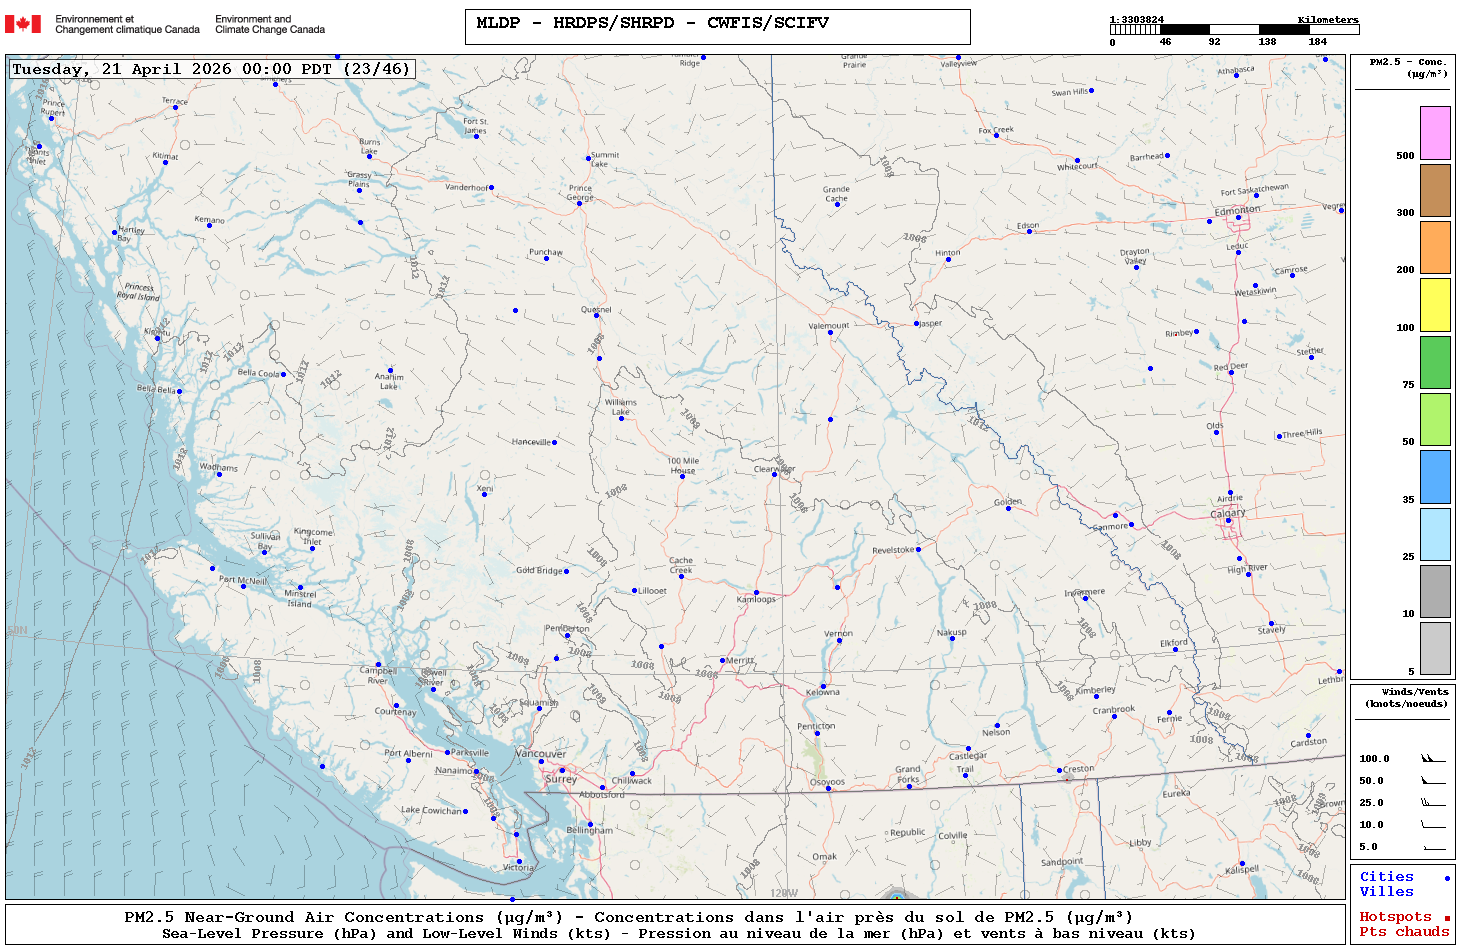Select the pink 500 concentration swatch
Screen dimensions: 1460x950
[x=1435, y=133]
